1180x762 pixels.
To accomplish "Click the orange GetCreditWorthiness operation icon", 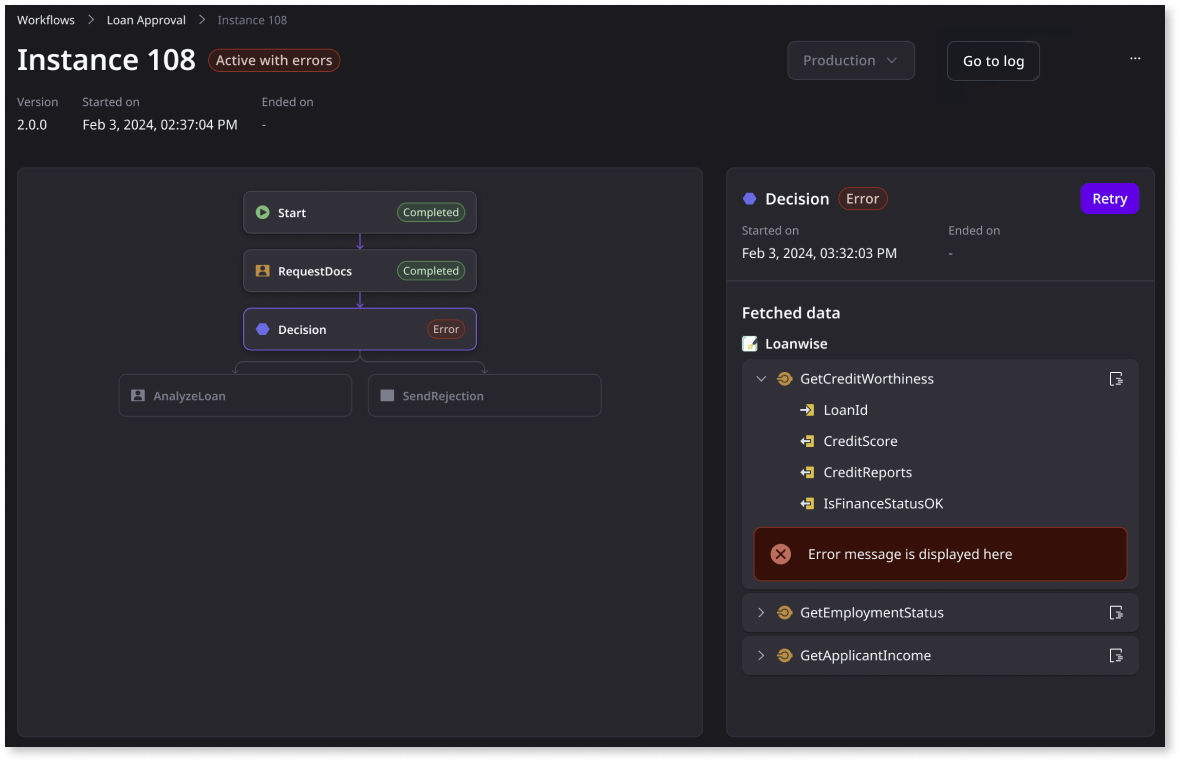I will pos(784,379).
